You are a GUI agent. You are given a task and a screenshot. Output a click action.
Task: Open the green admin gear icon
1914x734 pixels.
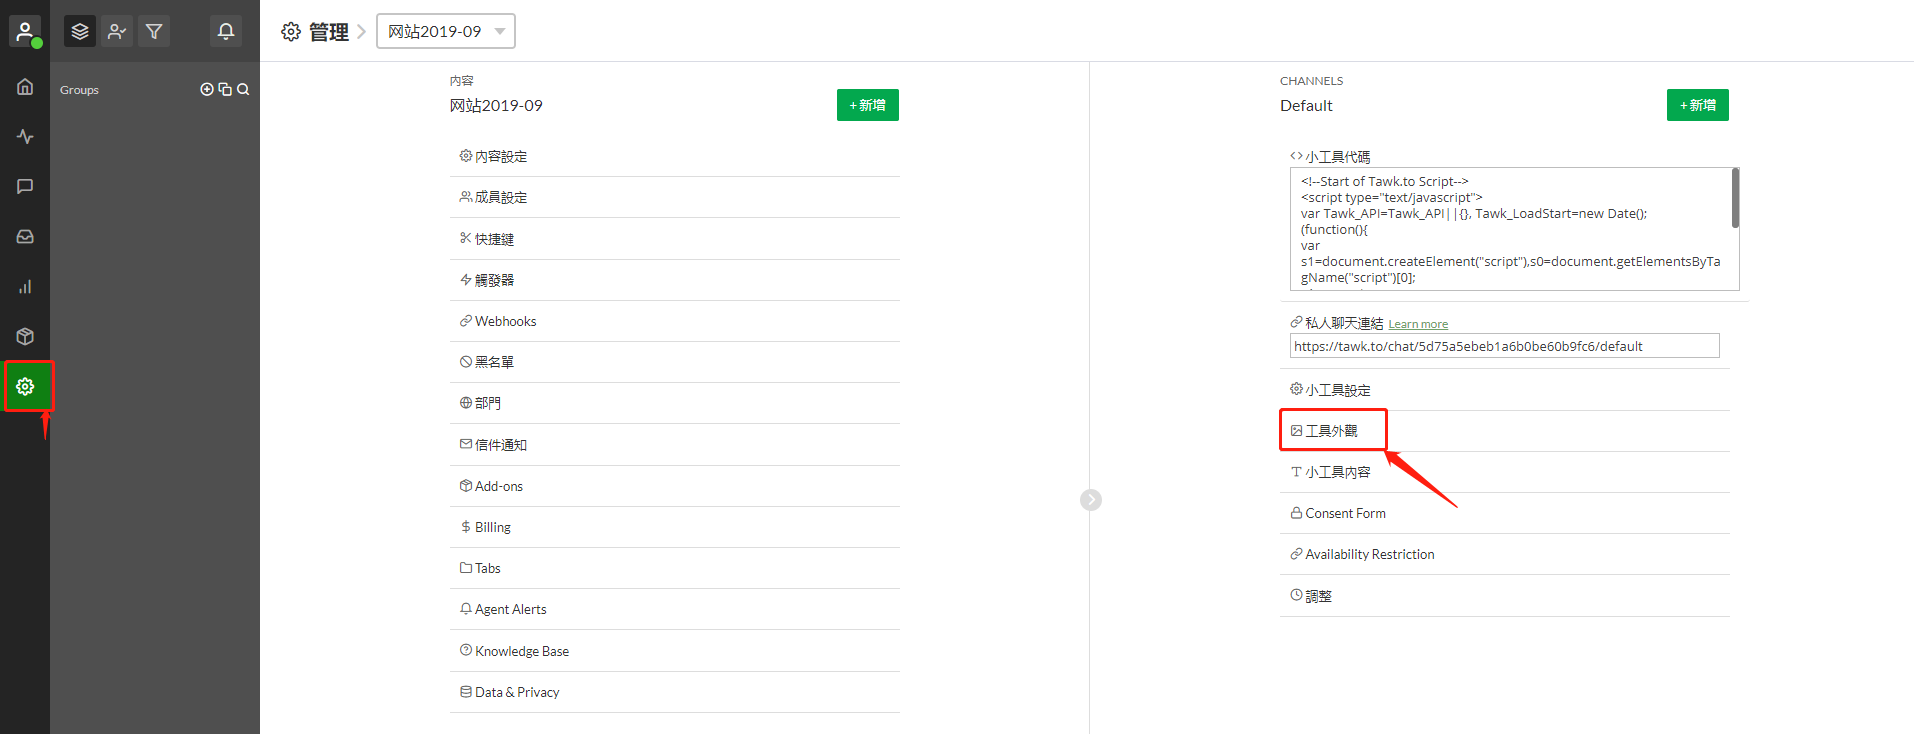pos(26,386)
